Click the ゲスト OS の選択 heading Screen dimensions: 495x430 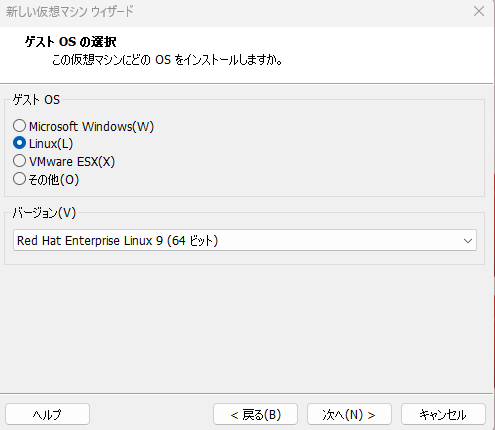point(71,42)
